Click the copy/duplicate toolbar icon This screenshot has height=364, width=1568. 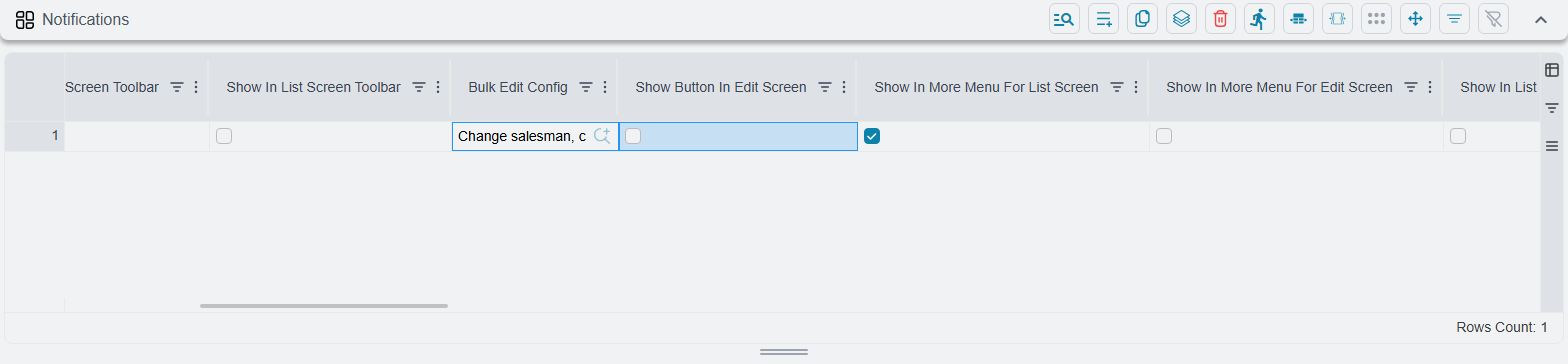click(1142, 19)
